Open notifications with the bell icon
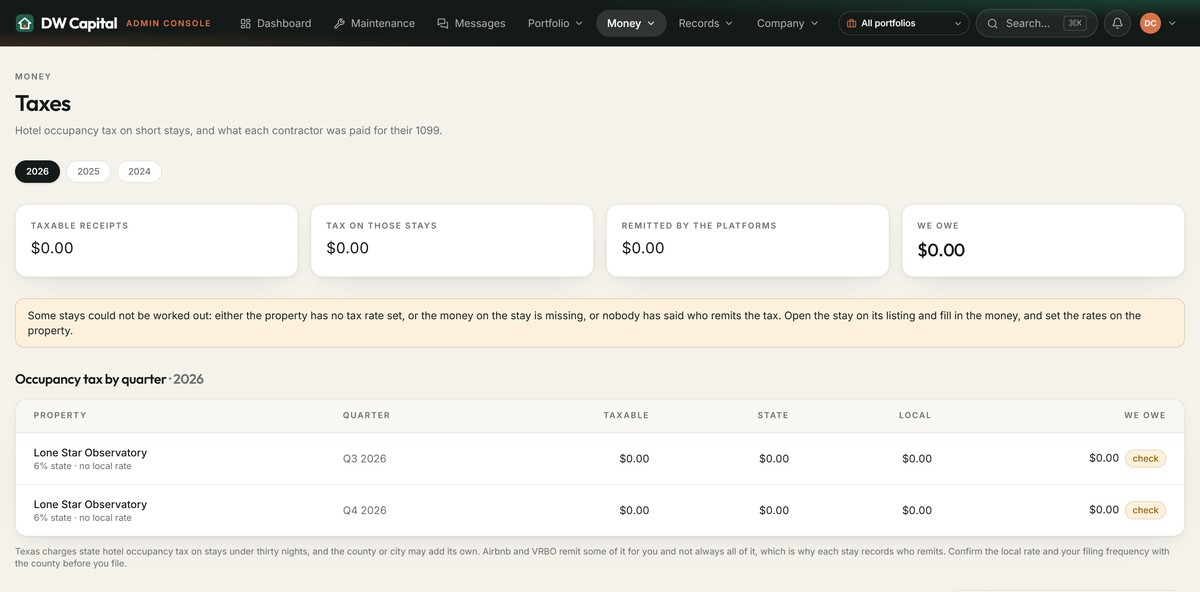1200x592 pixels. (1118, 23)
